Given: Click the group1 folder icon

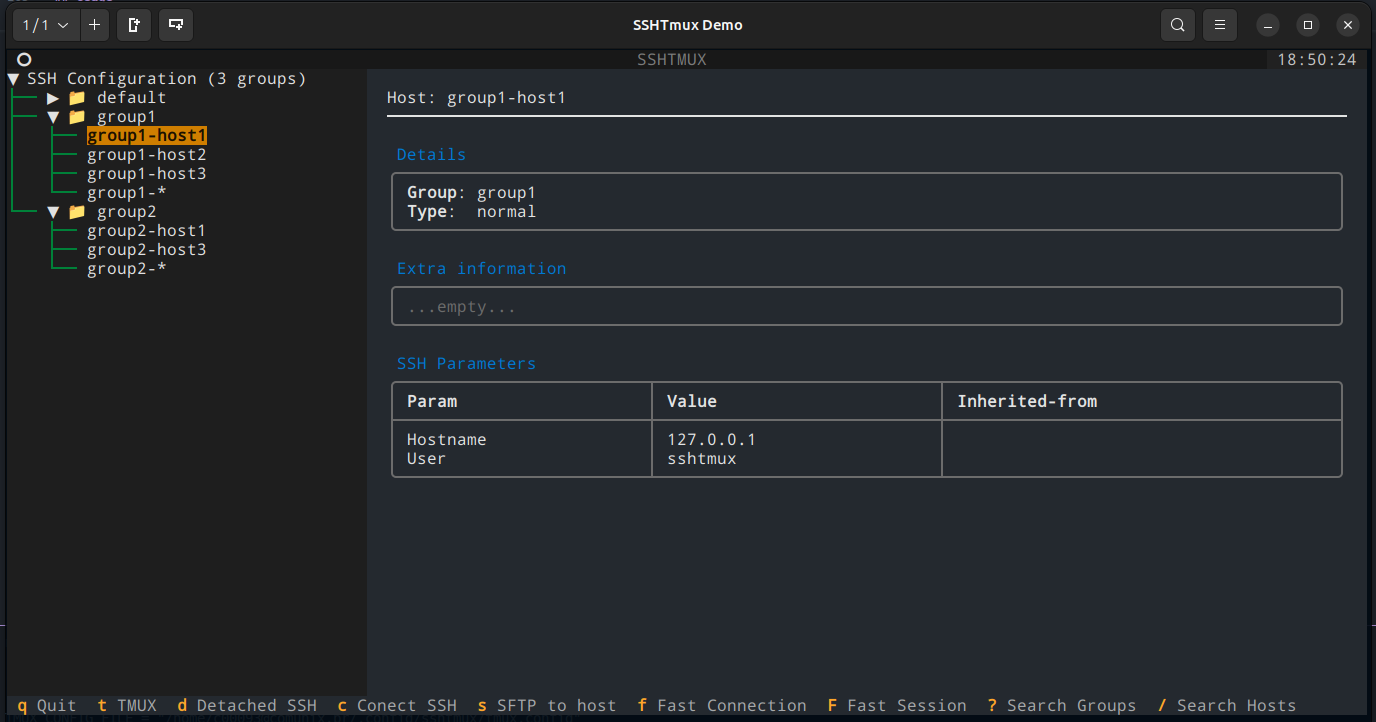Looking at the screenshot, I should 77,117.
